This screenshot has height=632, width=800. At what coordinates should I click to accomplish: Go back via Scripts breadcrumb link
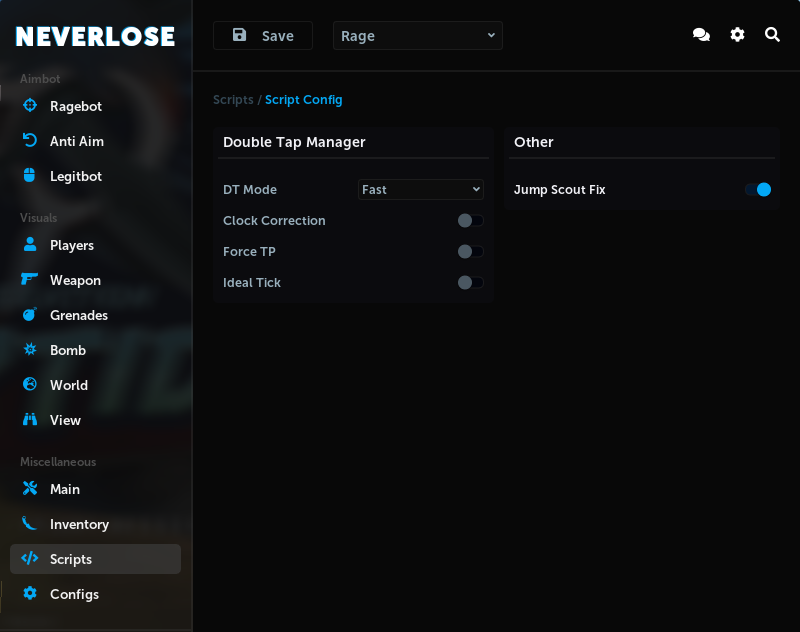tap(232, 100)
